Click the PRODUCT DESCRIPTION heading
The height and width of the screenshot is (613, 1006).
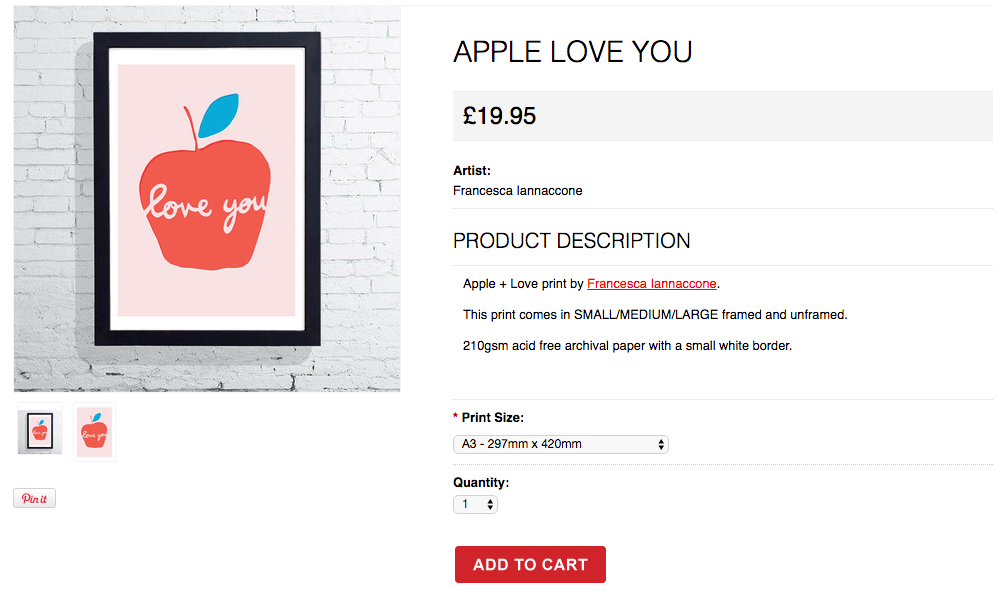571,241
